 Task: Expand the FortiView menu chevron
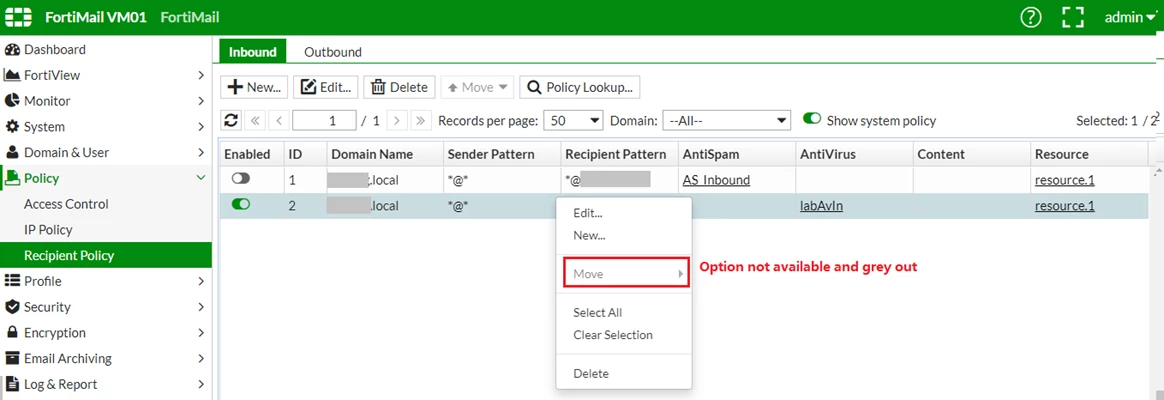pos(201,75)
